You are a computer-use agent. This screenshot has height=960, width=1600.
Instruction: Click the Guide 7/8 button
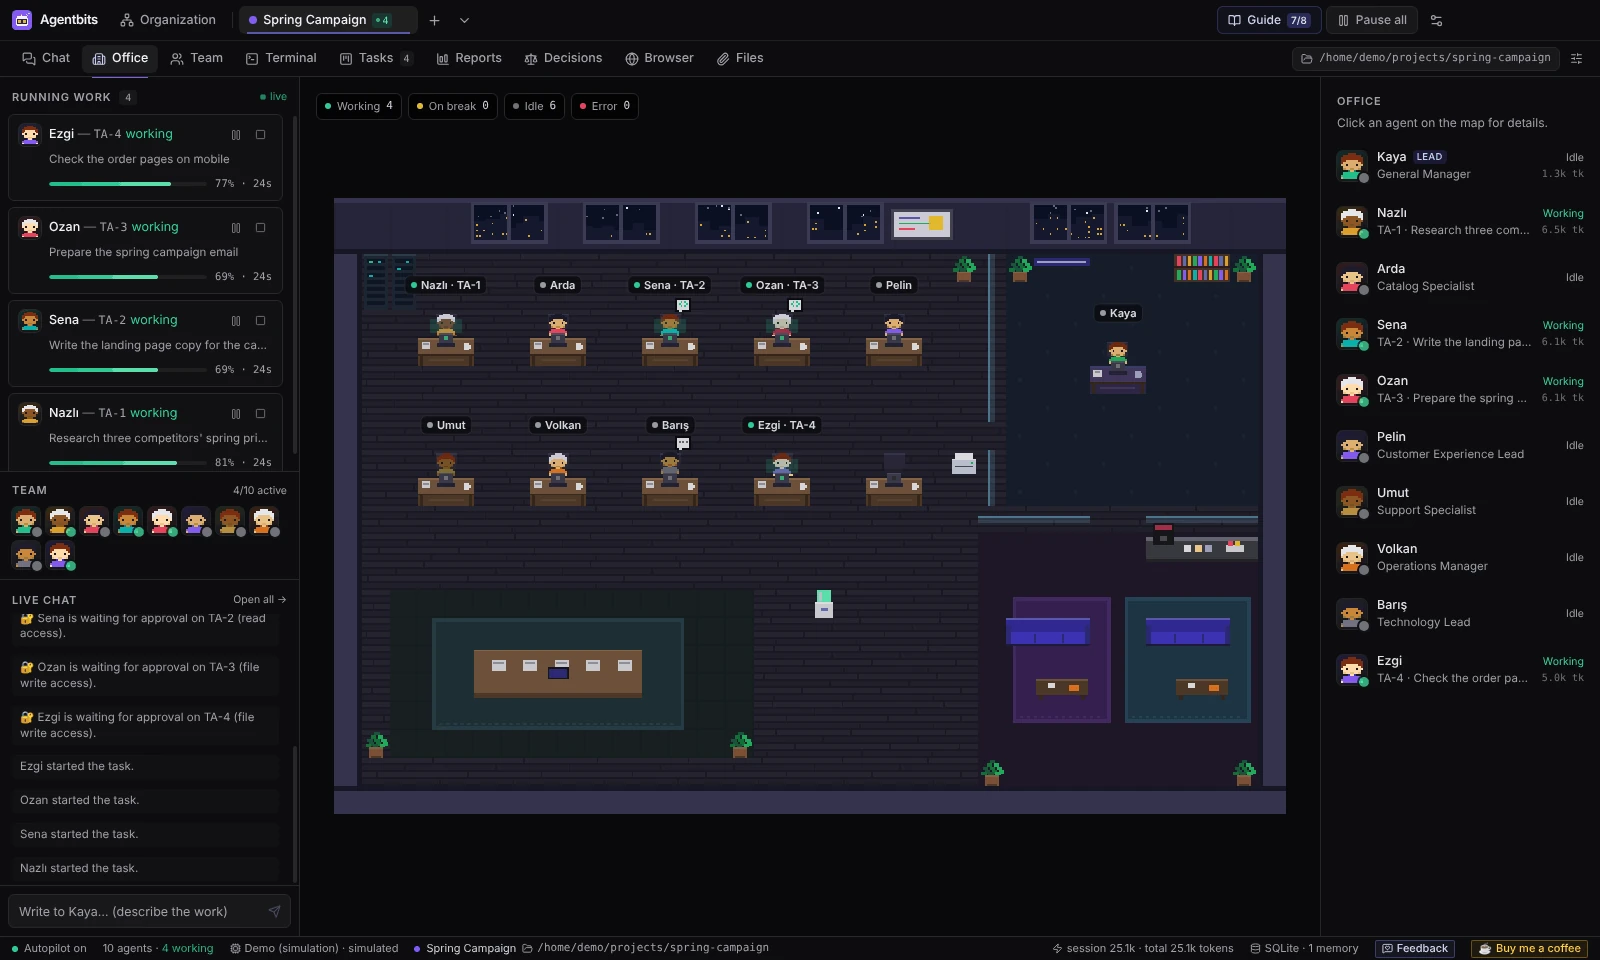[1269, 20]
